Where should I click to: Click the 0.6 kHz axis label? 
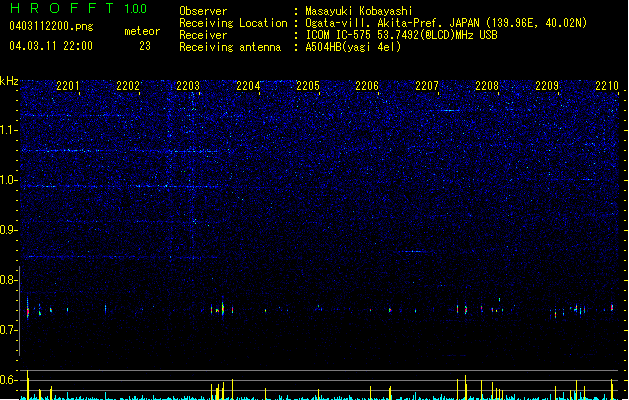pyautogui.click(x=9, y=380)
